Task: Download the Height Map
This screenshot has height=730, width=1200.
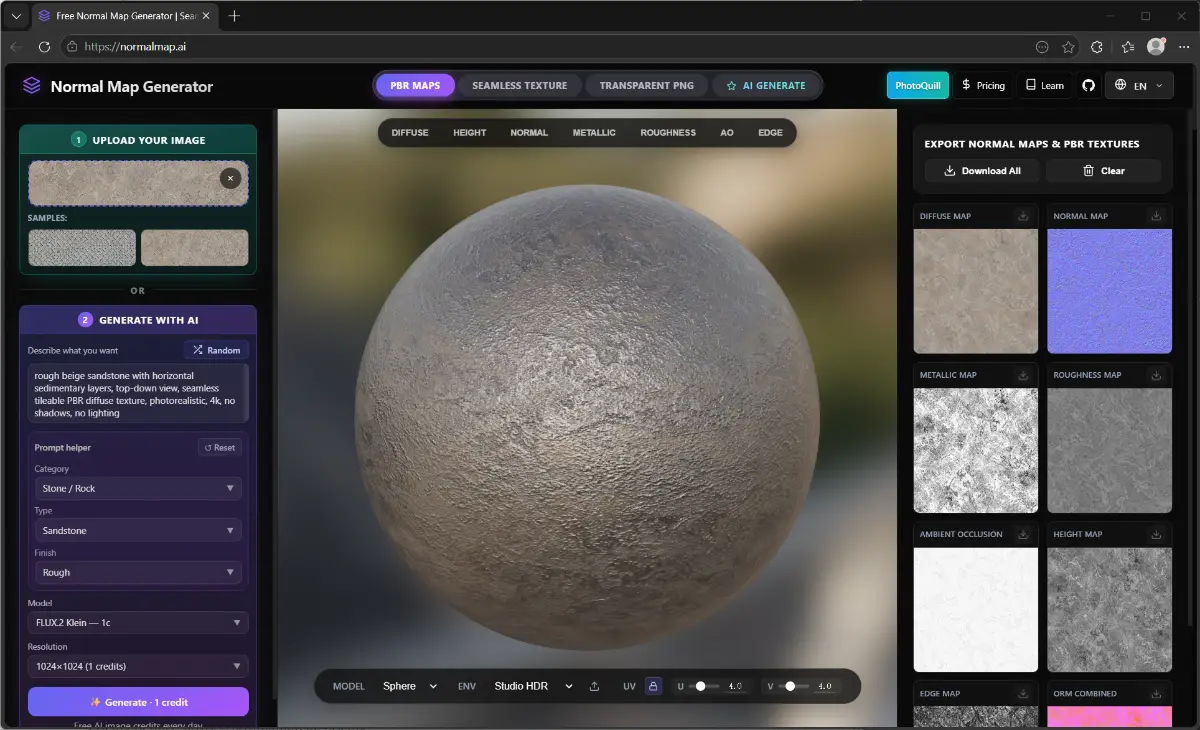Action: [1156, 534]
